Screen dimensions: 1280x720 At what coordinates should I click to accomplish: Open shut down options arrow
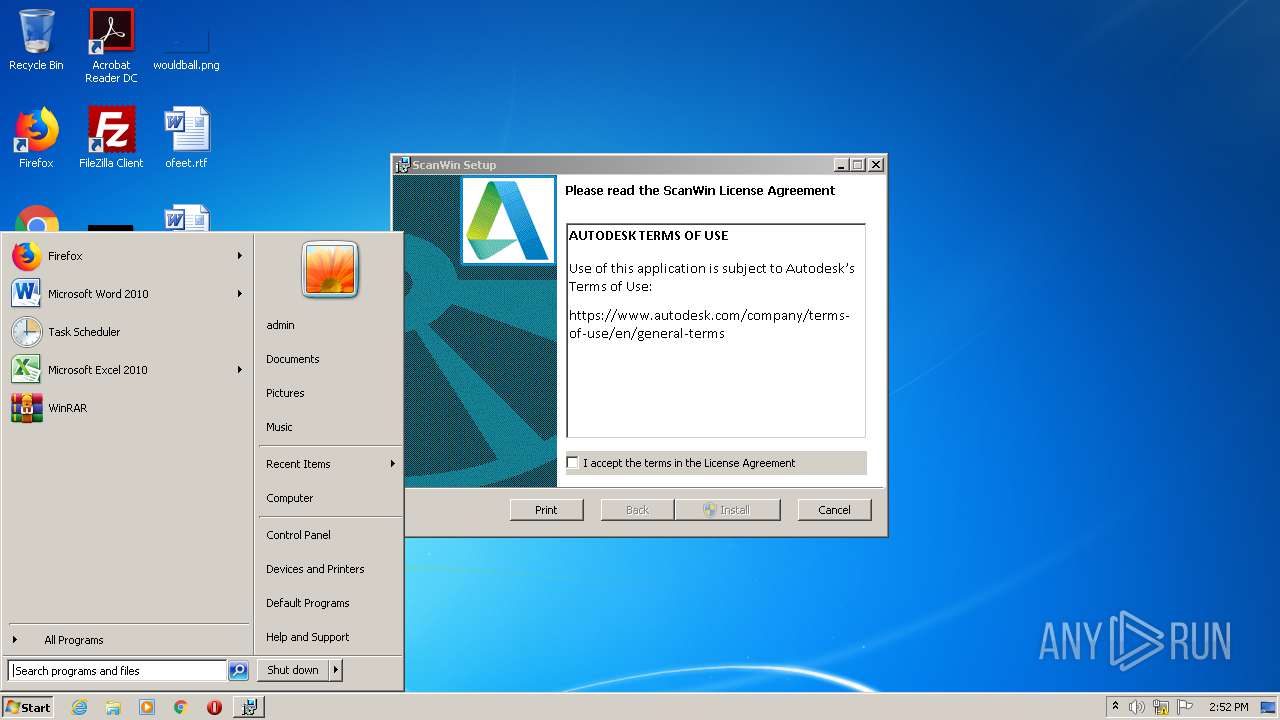coord(336,670)
